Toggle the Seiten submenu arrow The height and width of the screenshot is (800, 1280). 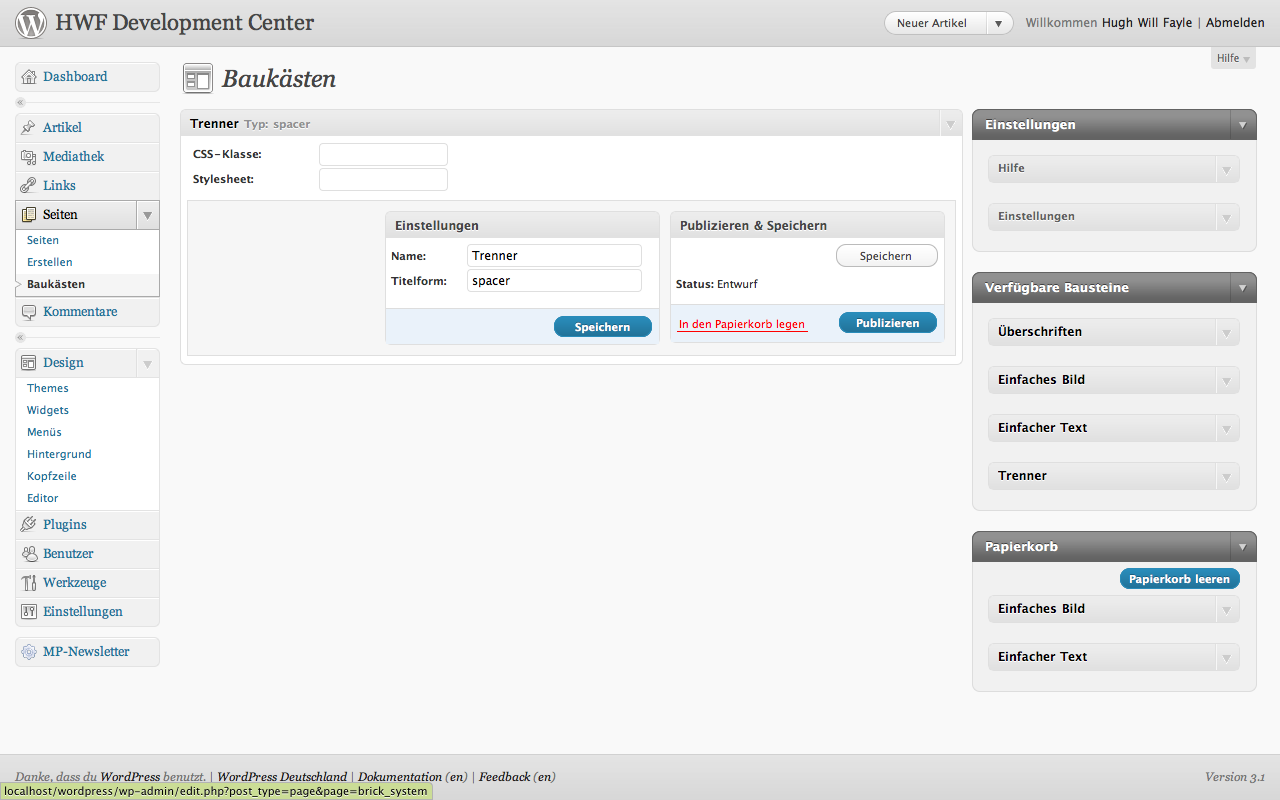[x=147, y=215]
